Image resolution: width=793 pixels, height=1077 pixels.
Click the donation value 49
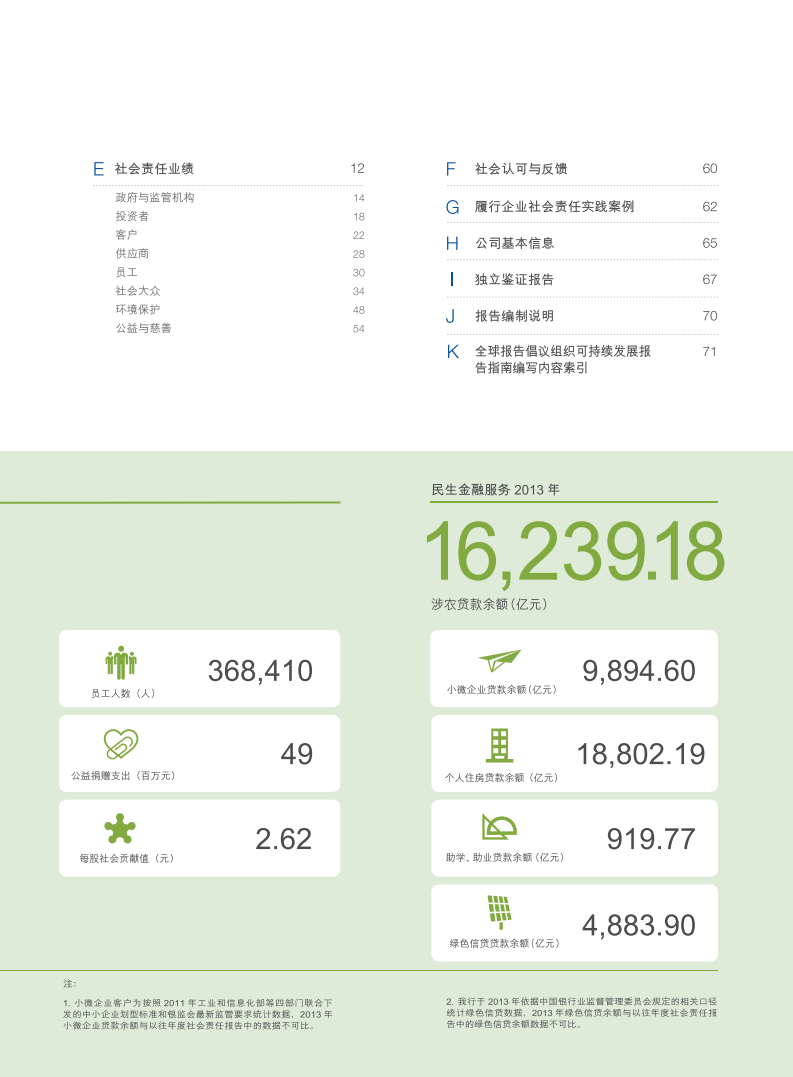(297, 754)
